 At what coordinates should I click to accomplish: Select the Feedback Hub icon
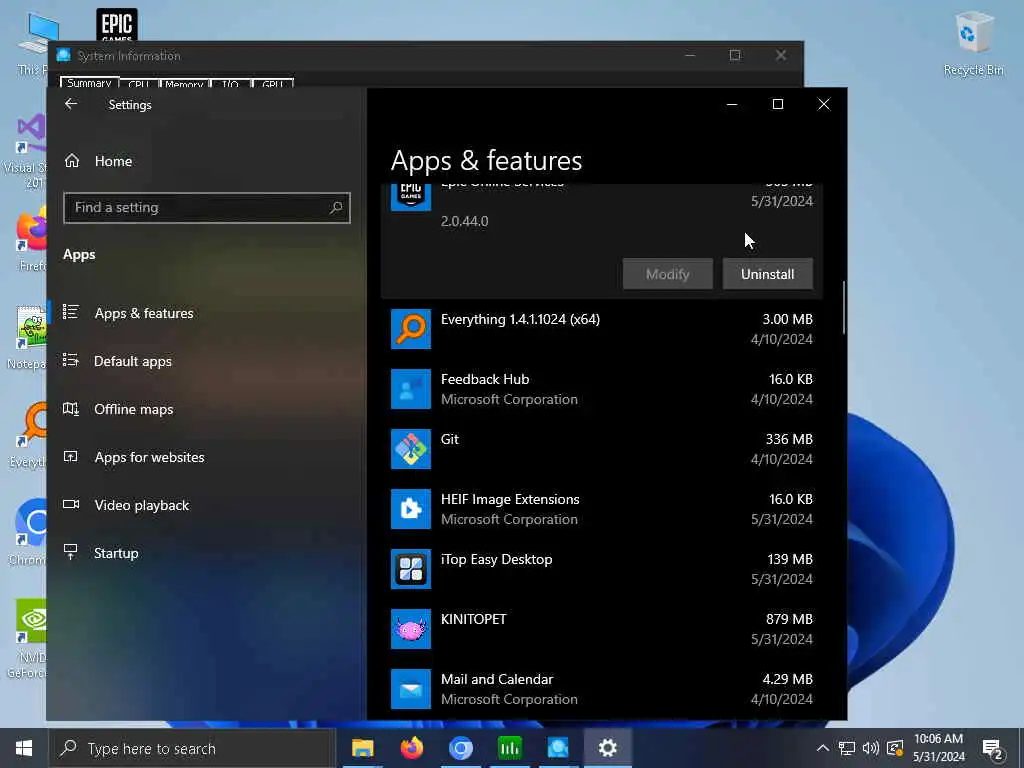(x=411, y=389)
